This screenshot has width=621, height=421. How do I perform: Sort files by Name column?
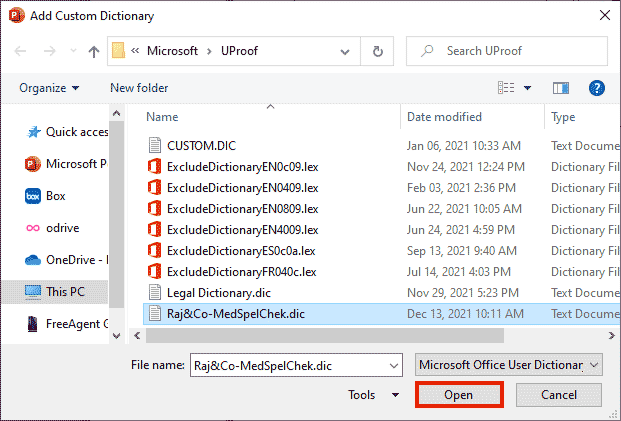(162, 117)
